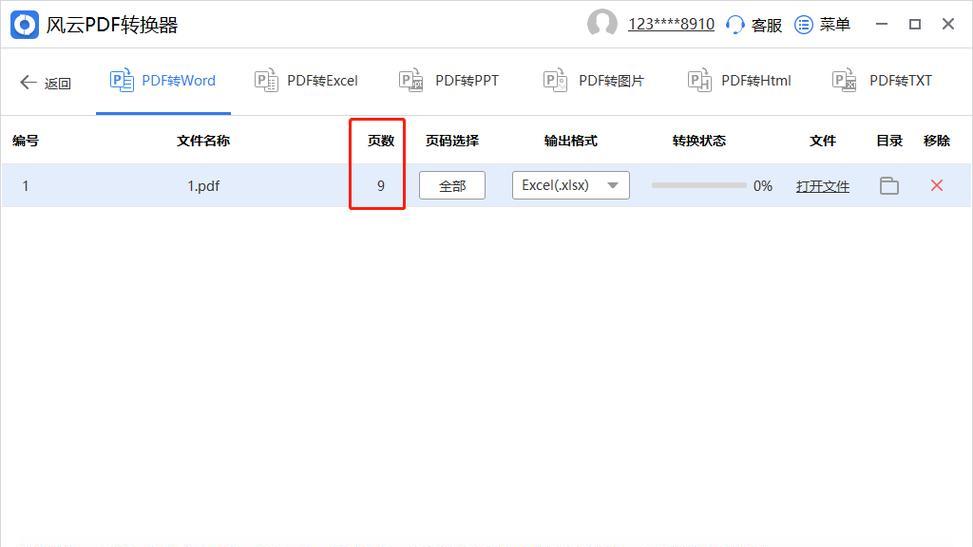Image resolution: width=973 pixels, height=547 pixels.
Task: Click the PDF转Word document icon
Action: click(x=122, y=80)
